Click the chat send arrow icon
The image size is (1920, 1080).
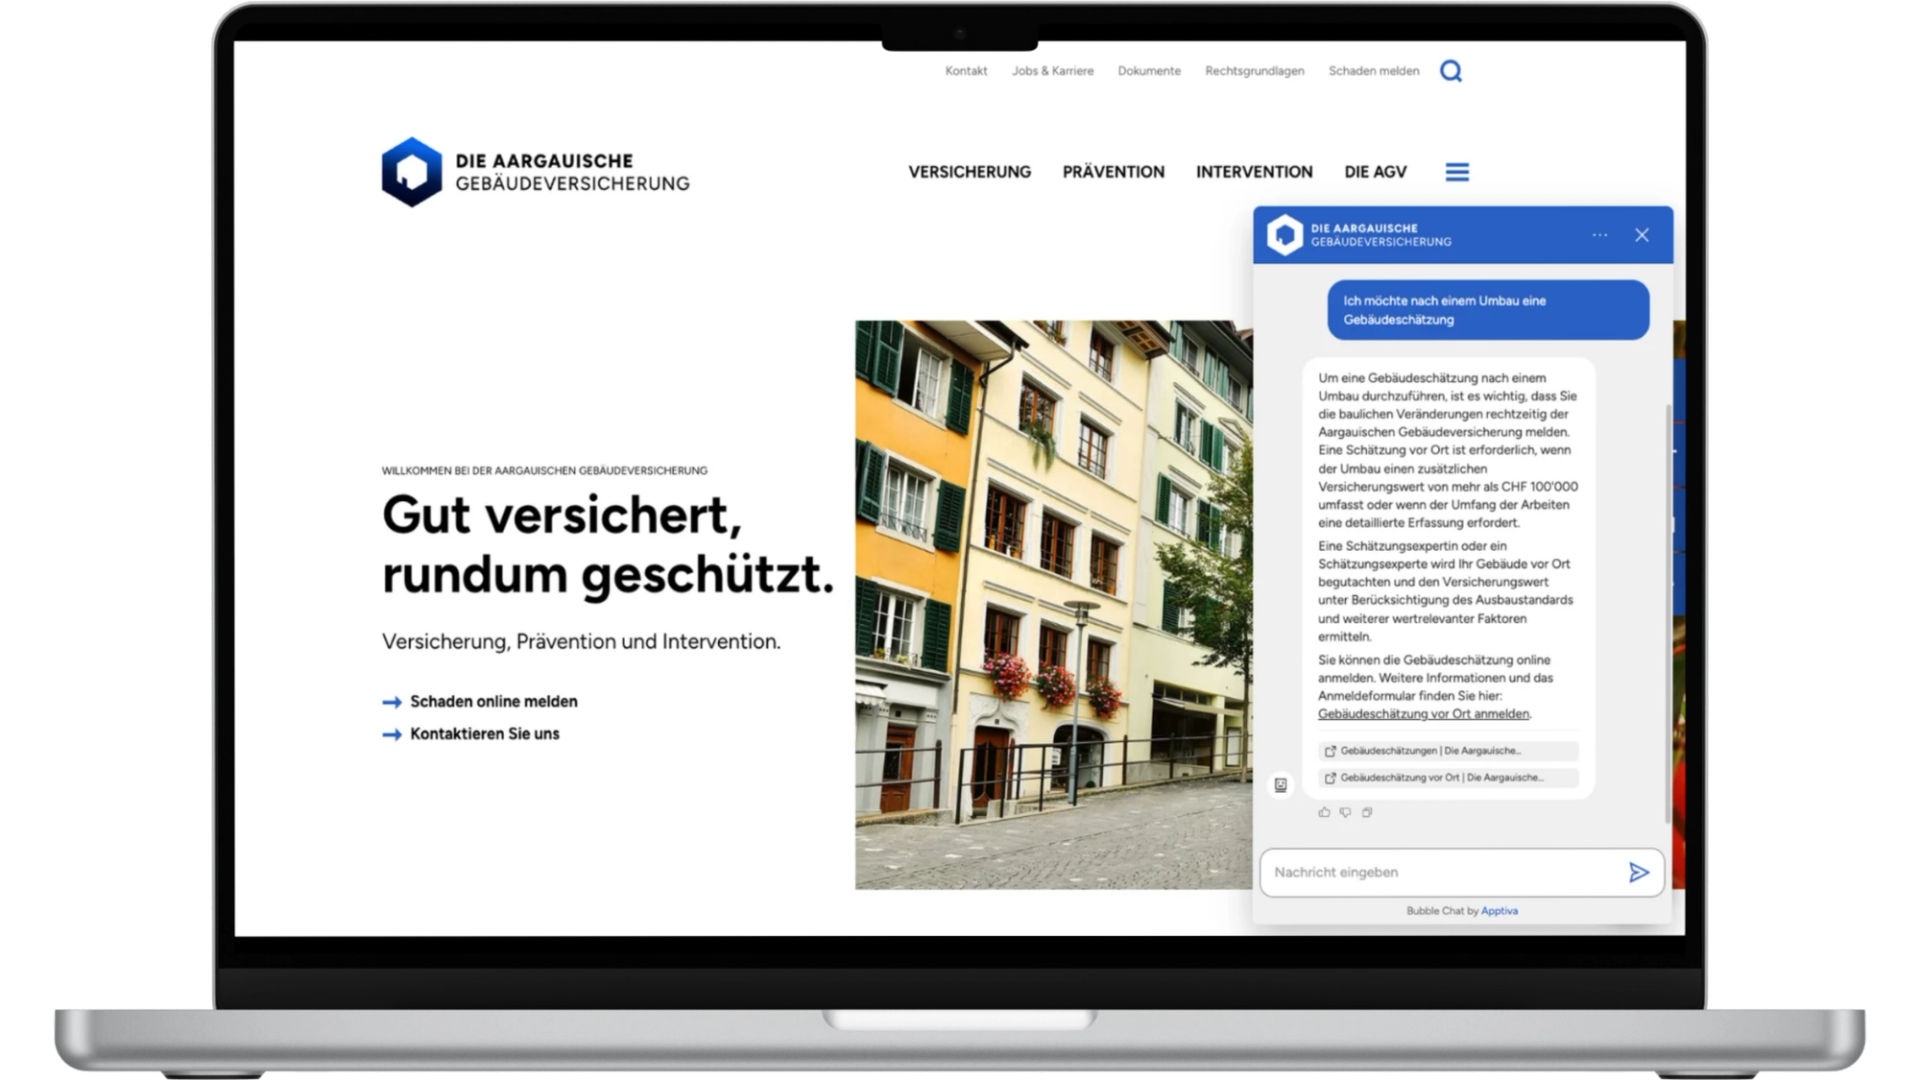coord(1638,873)
